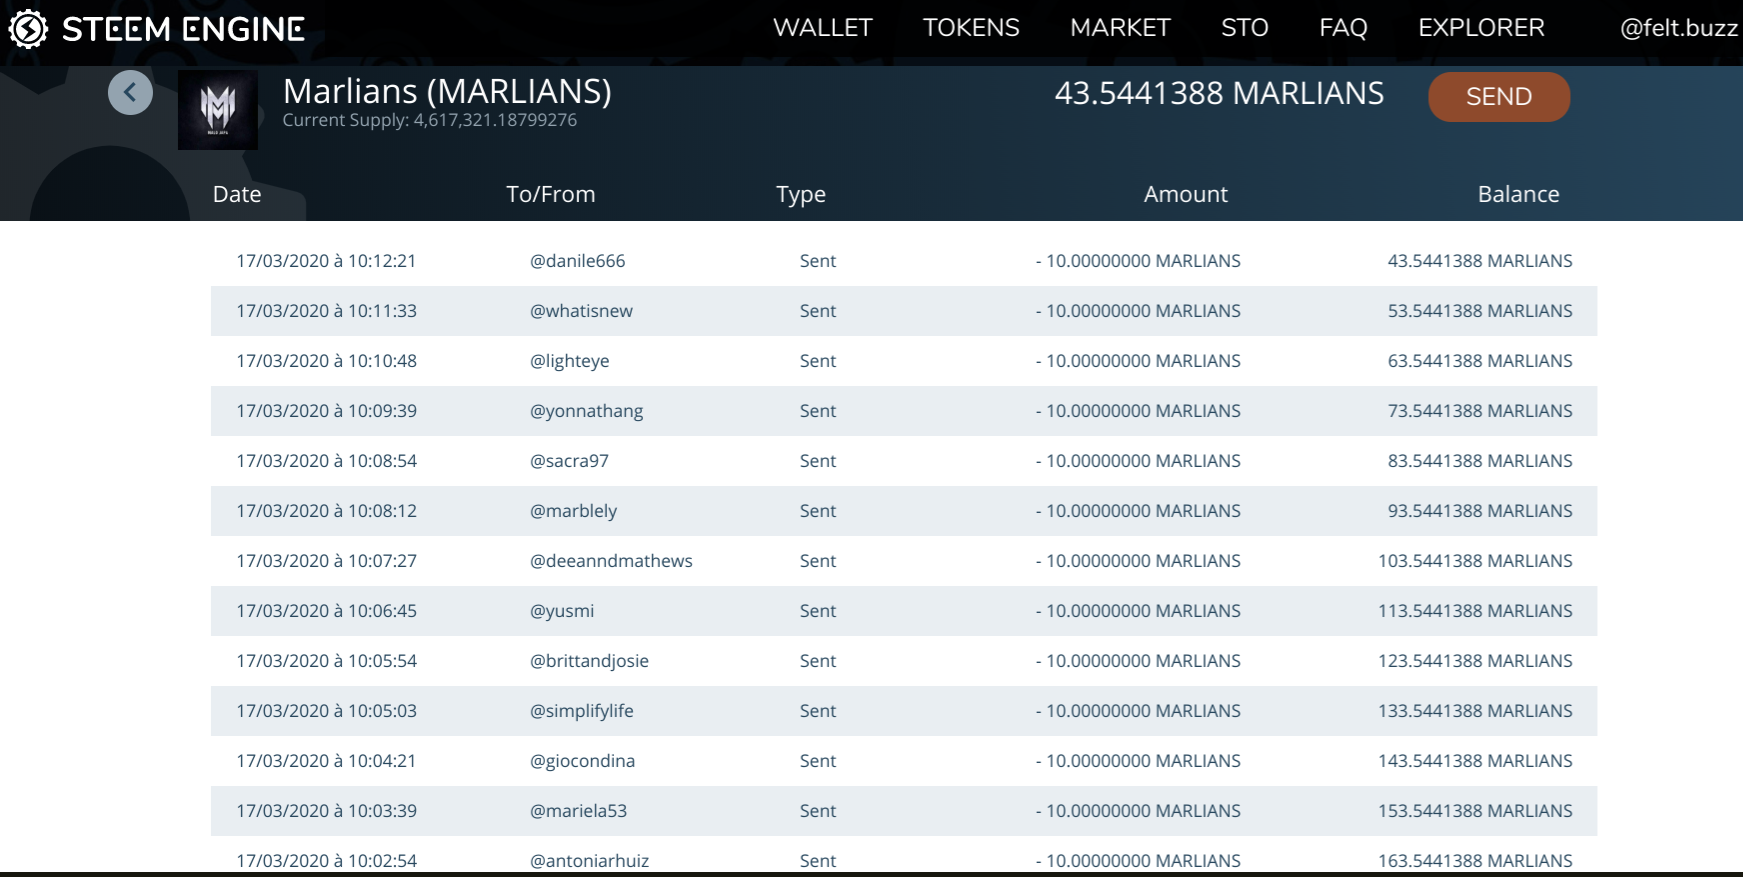Click the Balance column header

coord(1519,194)
